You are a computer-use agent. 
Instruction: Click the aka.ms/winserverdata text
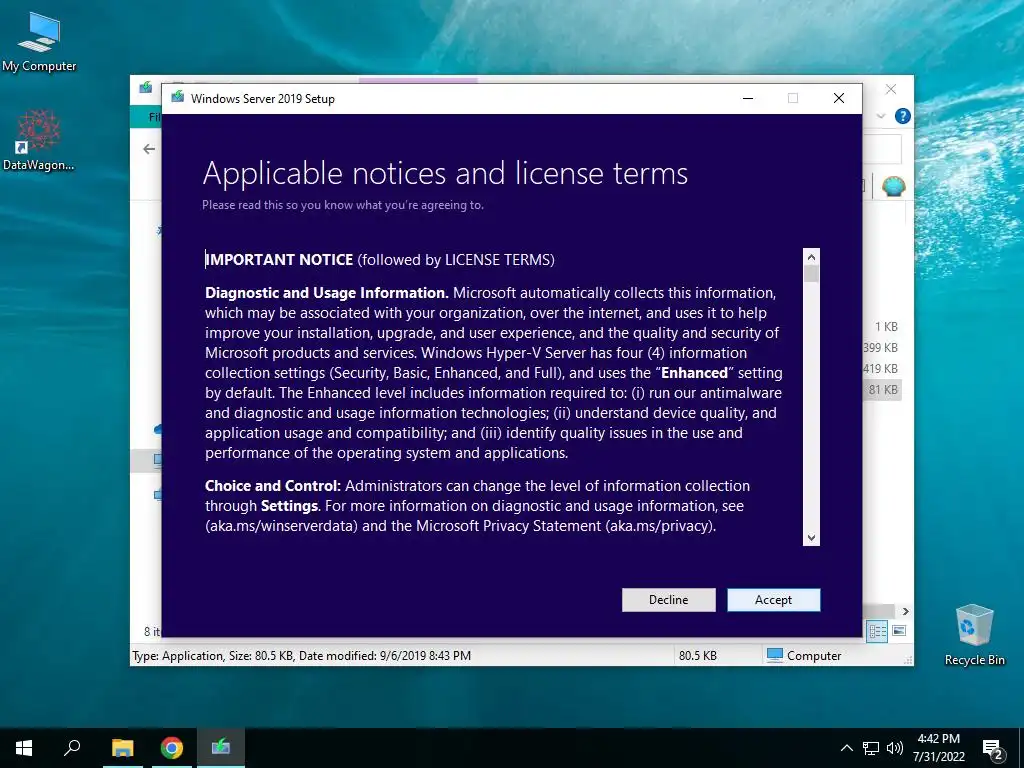[x=281, y=526]
